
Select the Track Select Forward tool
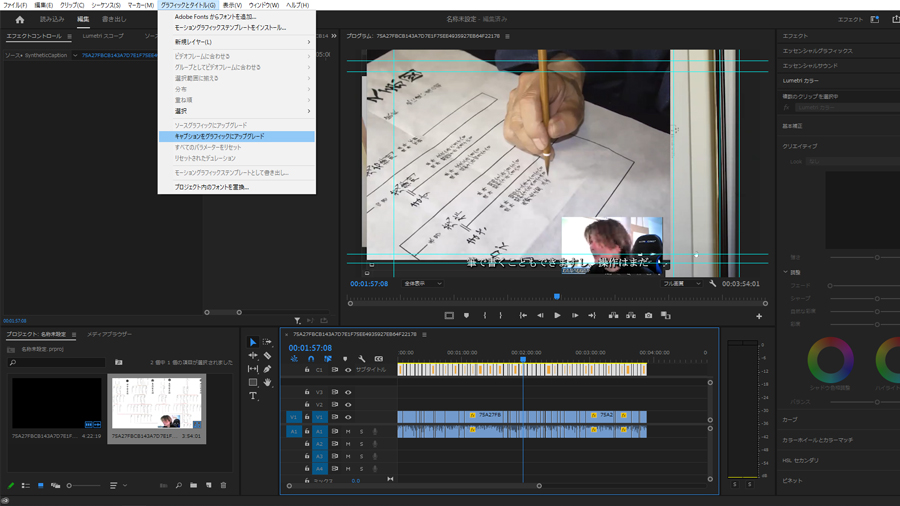(267, 342)
